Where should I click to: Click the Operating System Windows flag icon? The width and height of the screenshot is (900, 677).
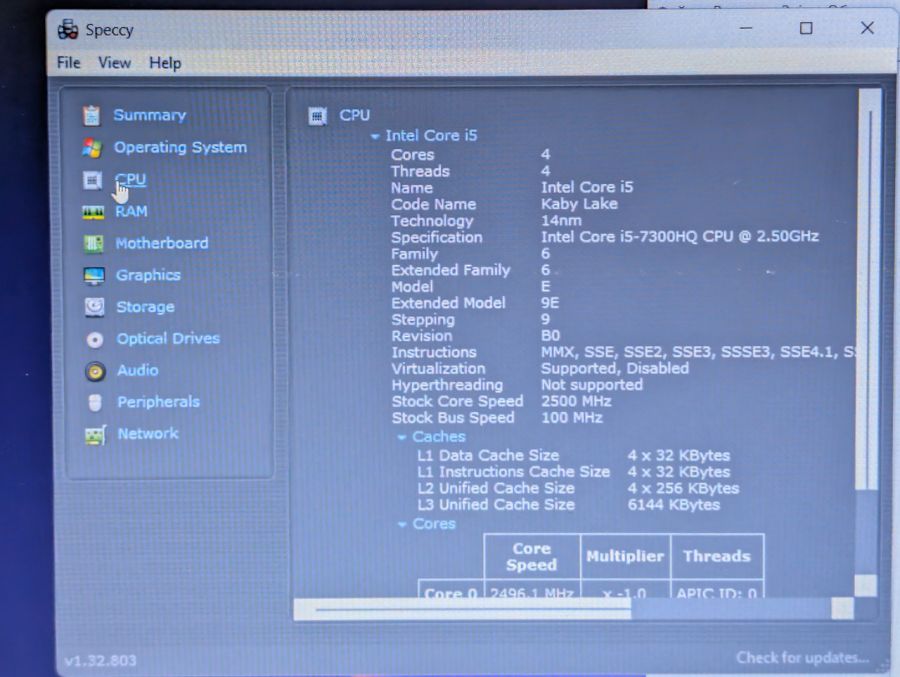pos(92,148)
